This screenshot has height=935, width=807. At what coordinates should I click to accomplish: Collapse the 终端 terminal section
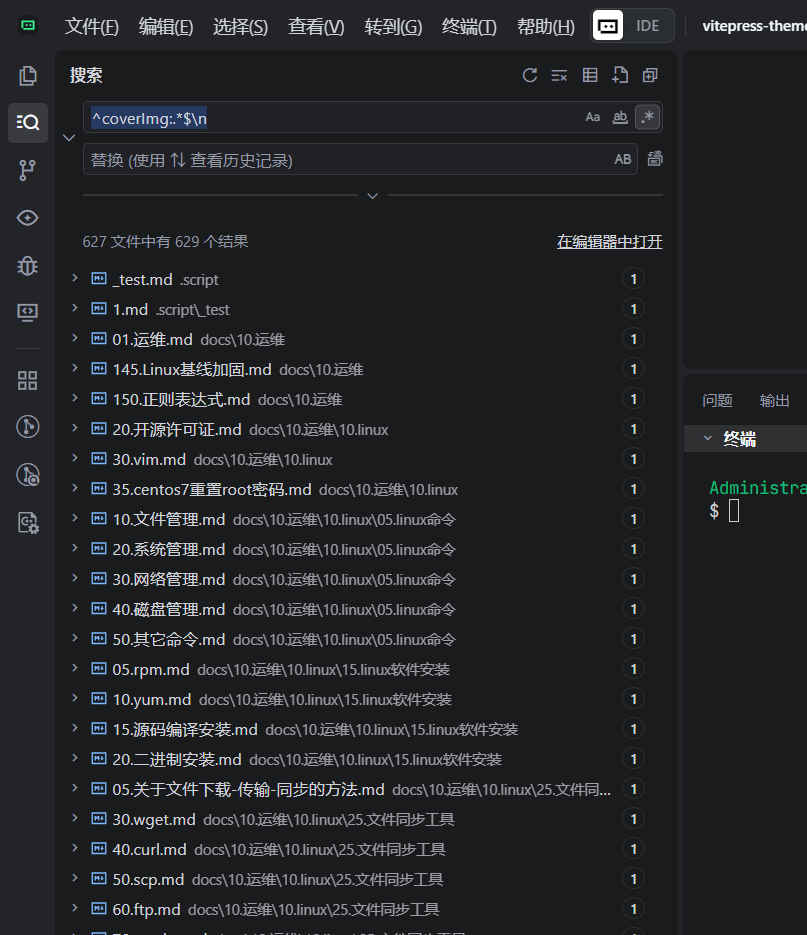click(708, 438)
